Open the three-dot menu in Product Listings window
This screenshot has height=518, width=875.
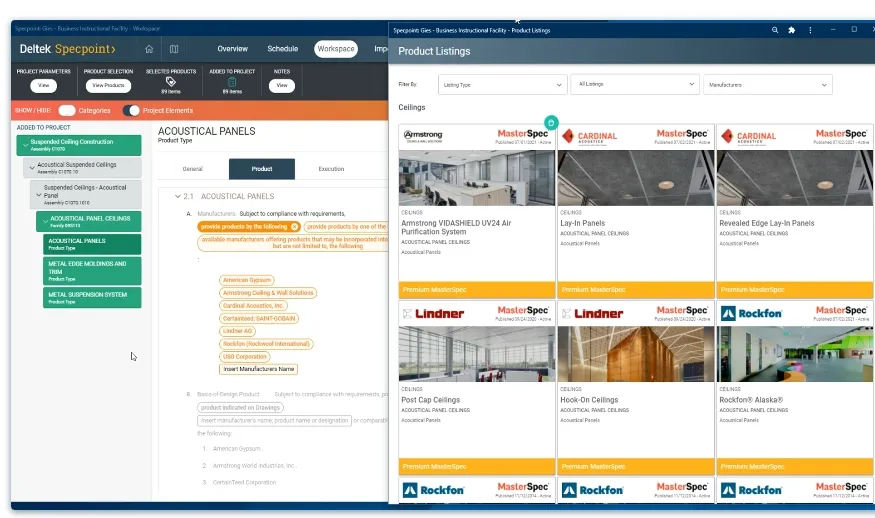click(810, 30)
